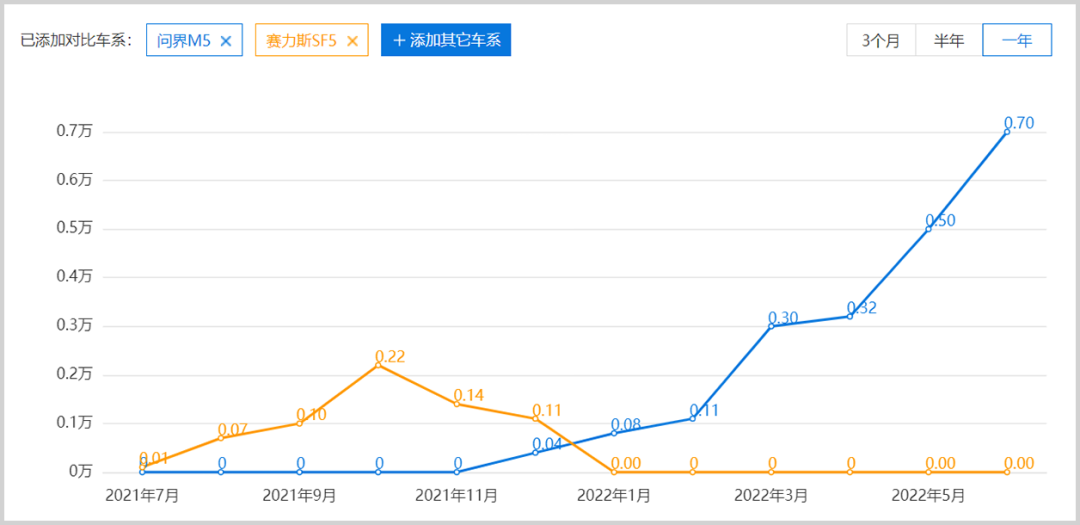Click the 2021年11月 x-axis label
The height and width of the screenshot is (525, 1080).
[456, 495]
